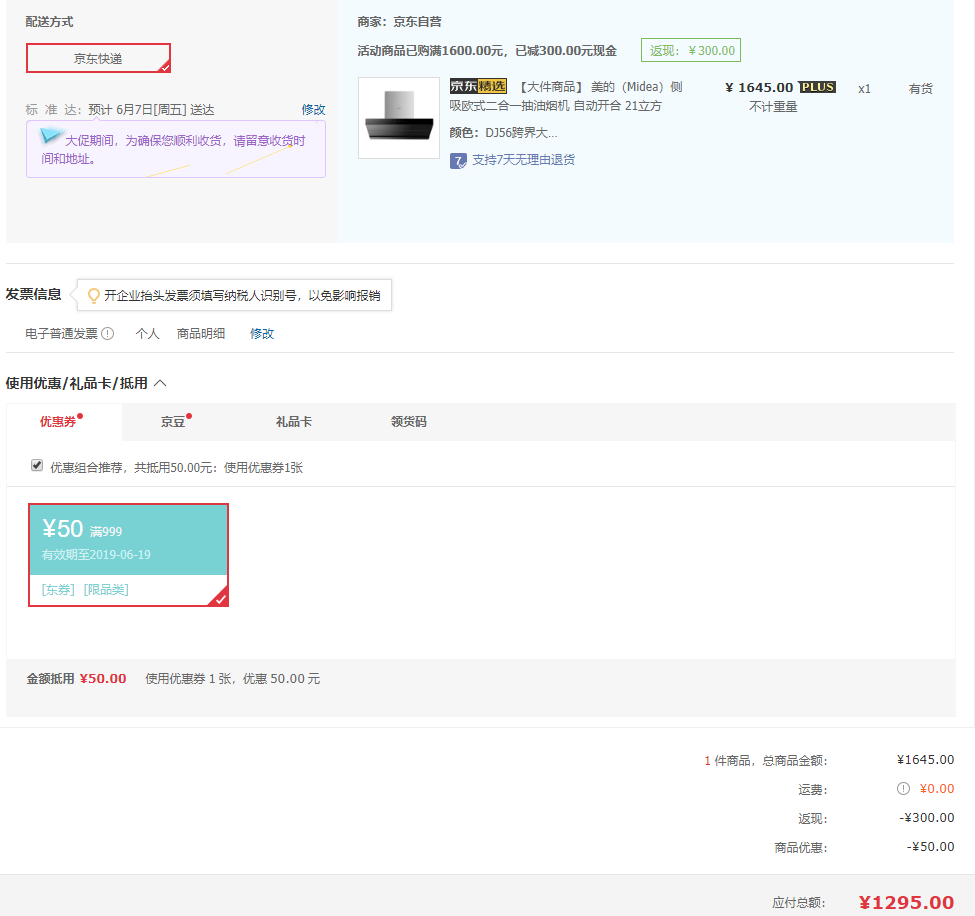Click the 电子普通发票 label
This screenshot has width=975, height=916.
pos(62,334)
